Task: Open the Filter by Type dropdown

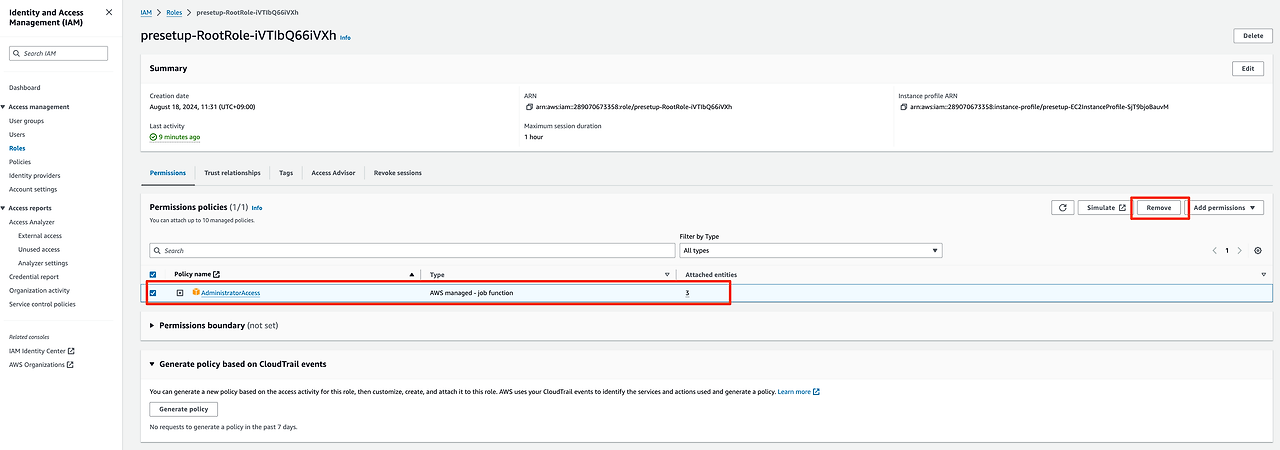Action: pyautogui.click(x=810, y=250)
